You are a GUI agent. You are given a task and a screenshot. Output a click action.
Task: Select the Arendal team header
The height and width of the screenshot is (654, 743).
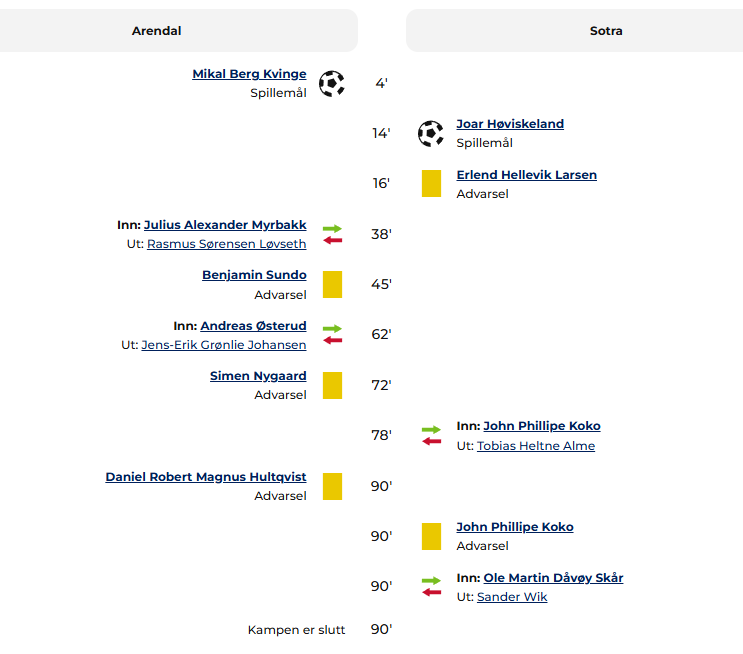(x=156, y=31)
